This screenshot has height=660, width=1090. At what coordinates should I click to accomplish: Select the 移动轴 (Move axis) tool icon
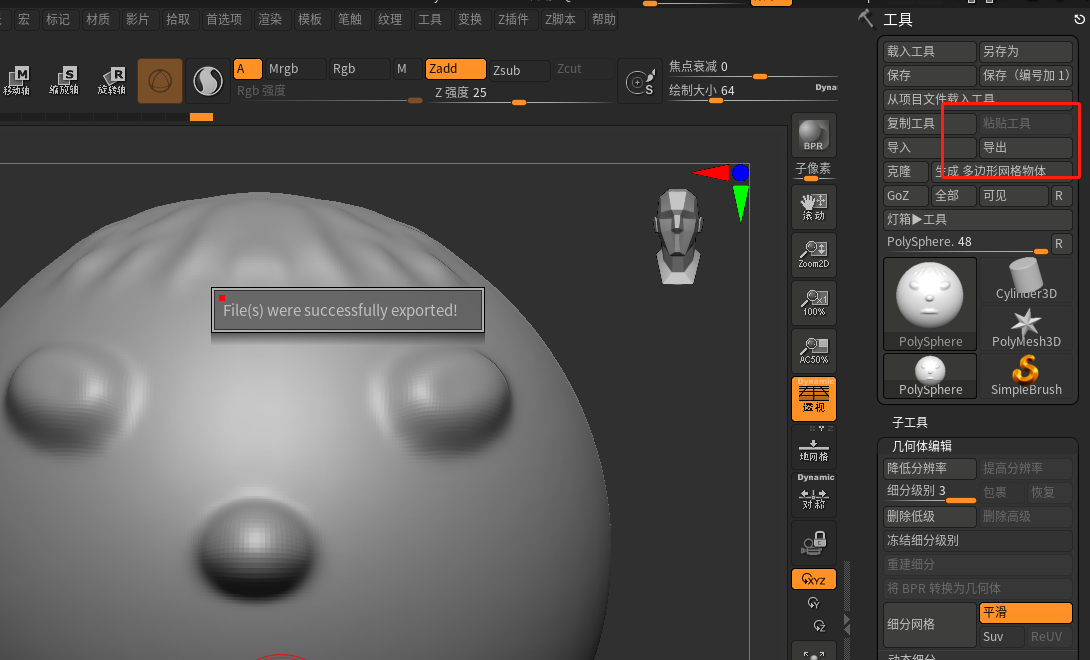coord(18,80)
